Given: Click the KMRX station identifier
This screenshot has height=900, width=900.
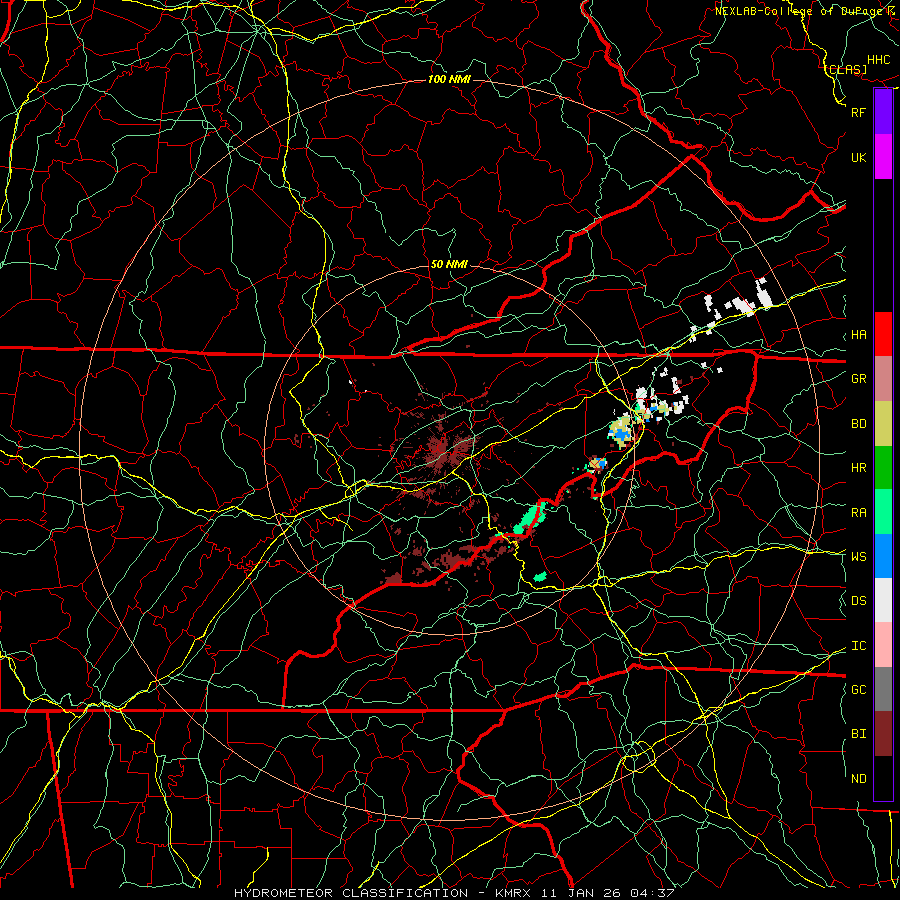Looking at the screenshot, I should [513, 893].
